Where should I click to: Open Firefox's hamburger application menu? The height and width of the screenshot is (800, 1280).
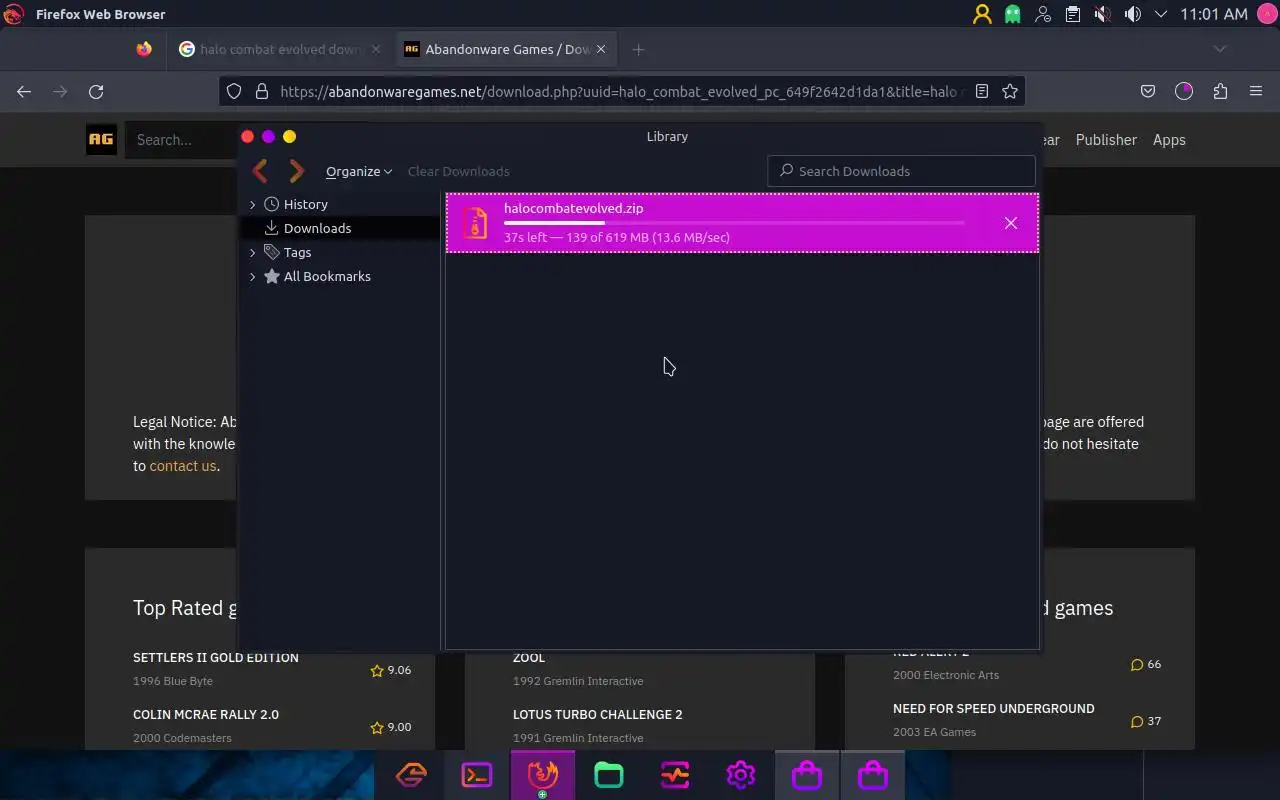point(1256,91)
